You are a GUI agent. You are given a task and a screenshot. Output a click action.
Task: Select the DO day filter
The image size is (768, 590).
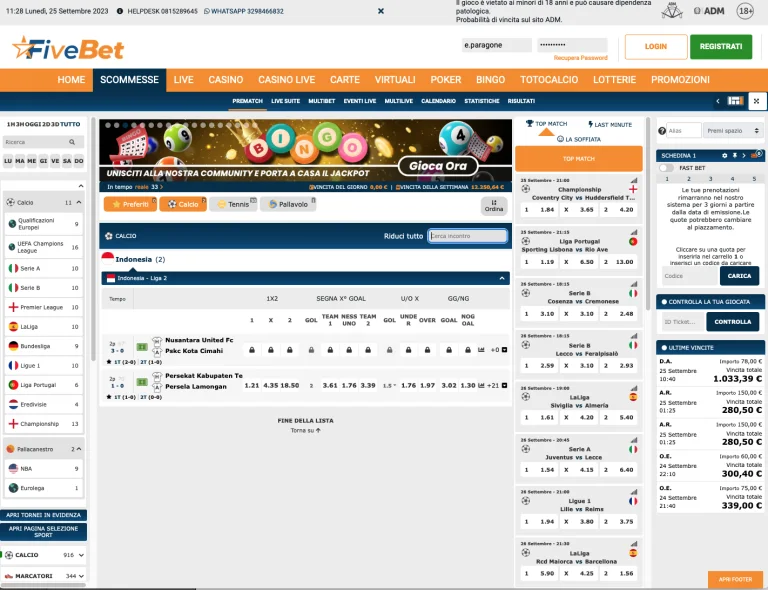point(79,161)
